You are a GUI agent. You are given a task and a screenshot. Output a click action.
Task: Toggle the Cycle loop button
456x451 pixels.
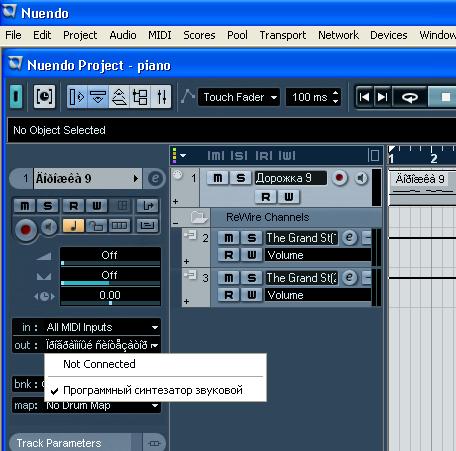[410, 97]
